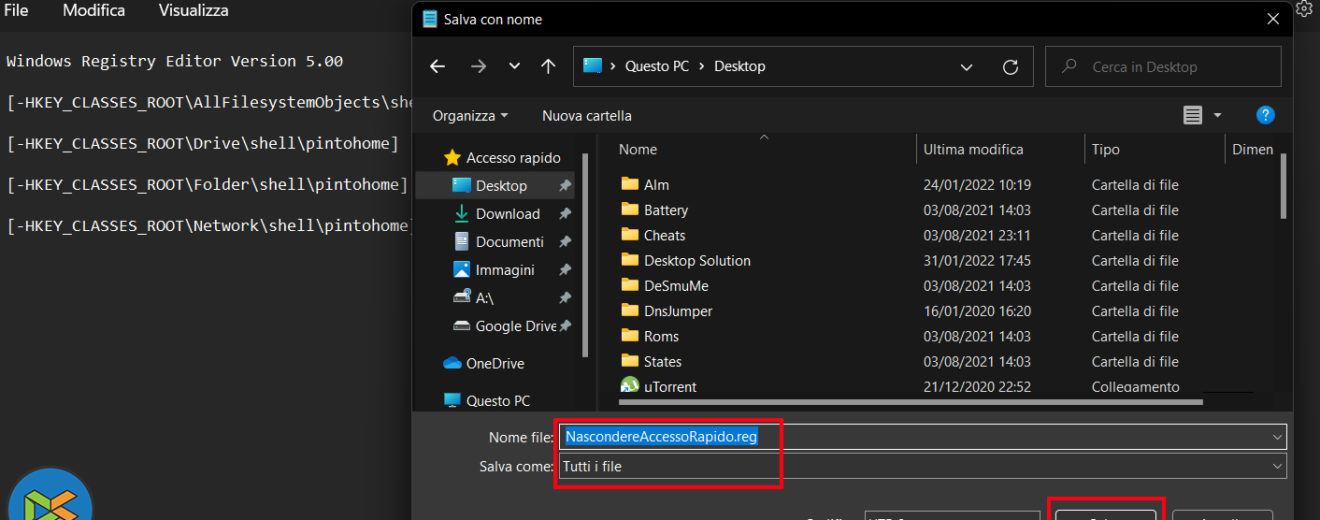The height and width of the screenshot is (520, 1320).
Task: Open the address bar path dropdown
Action: tap(966, 67)
